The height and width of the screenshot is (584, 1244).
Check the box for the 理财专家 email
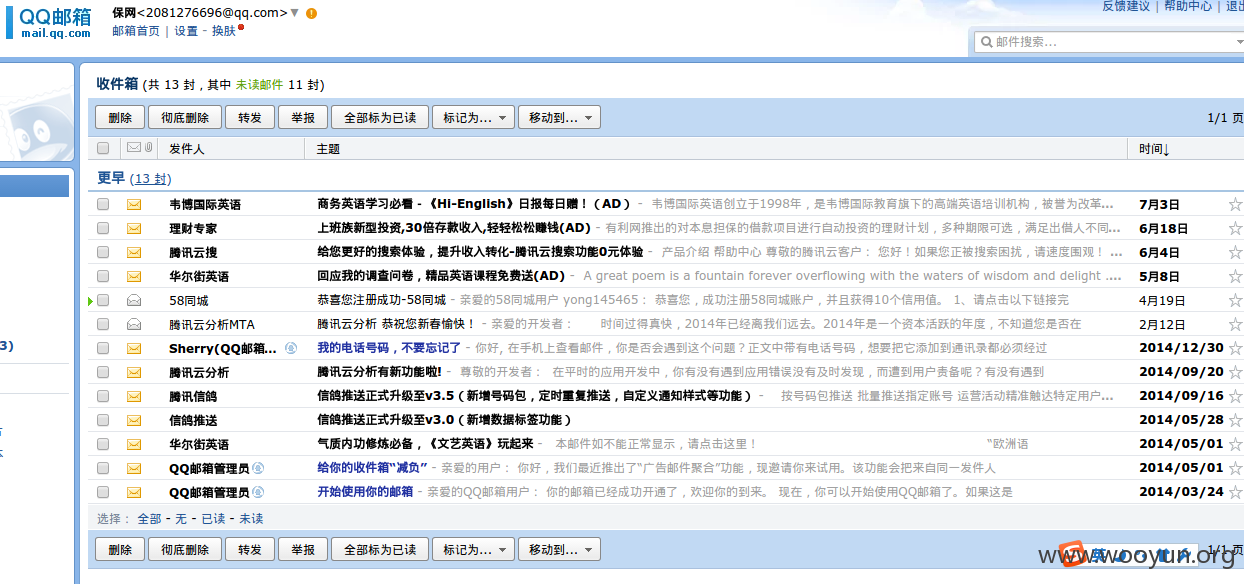103,228
